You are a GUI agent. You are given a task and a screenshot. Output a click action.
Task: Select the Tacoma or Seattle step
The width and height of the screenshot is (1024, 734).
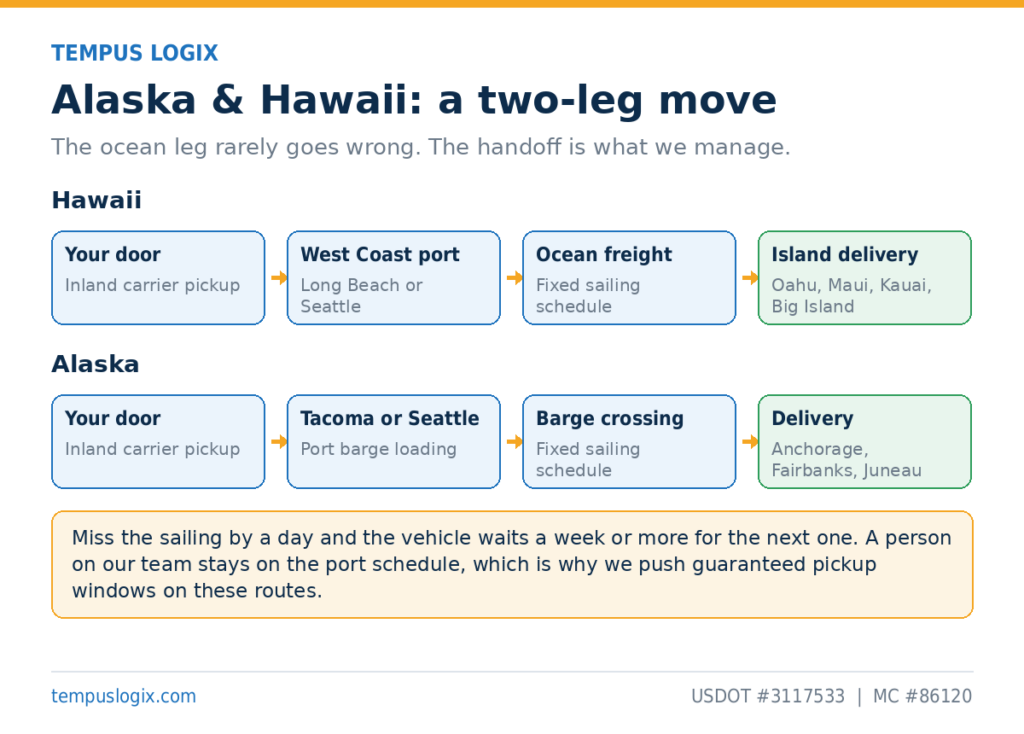pos(394,441)
